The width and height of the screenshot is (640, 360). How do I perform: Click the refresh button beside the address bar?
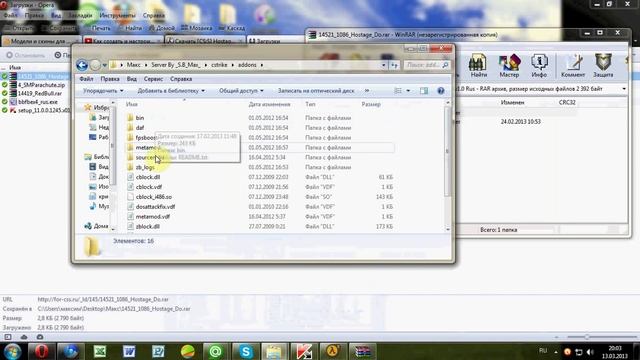tap(394, 65)
